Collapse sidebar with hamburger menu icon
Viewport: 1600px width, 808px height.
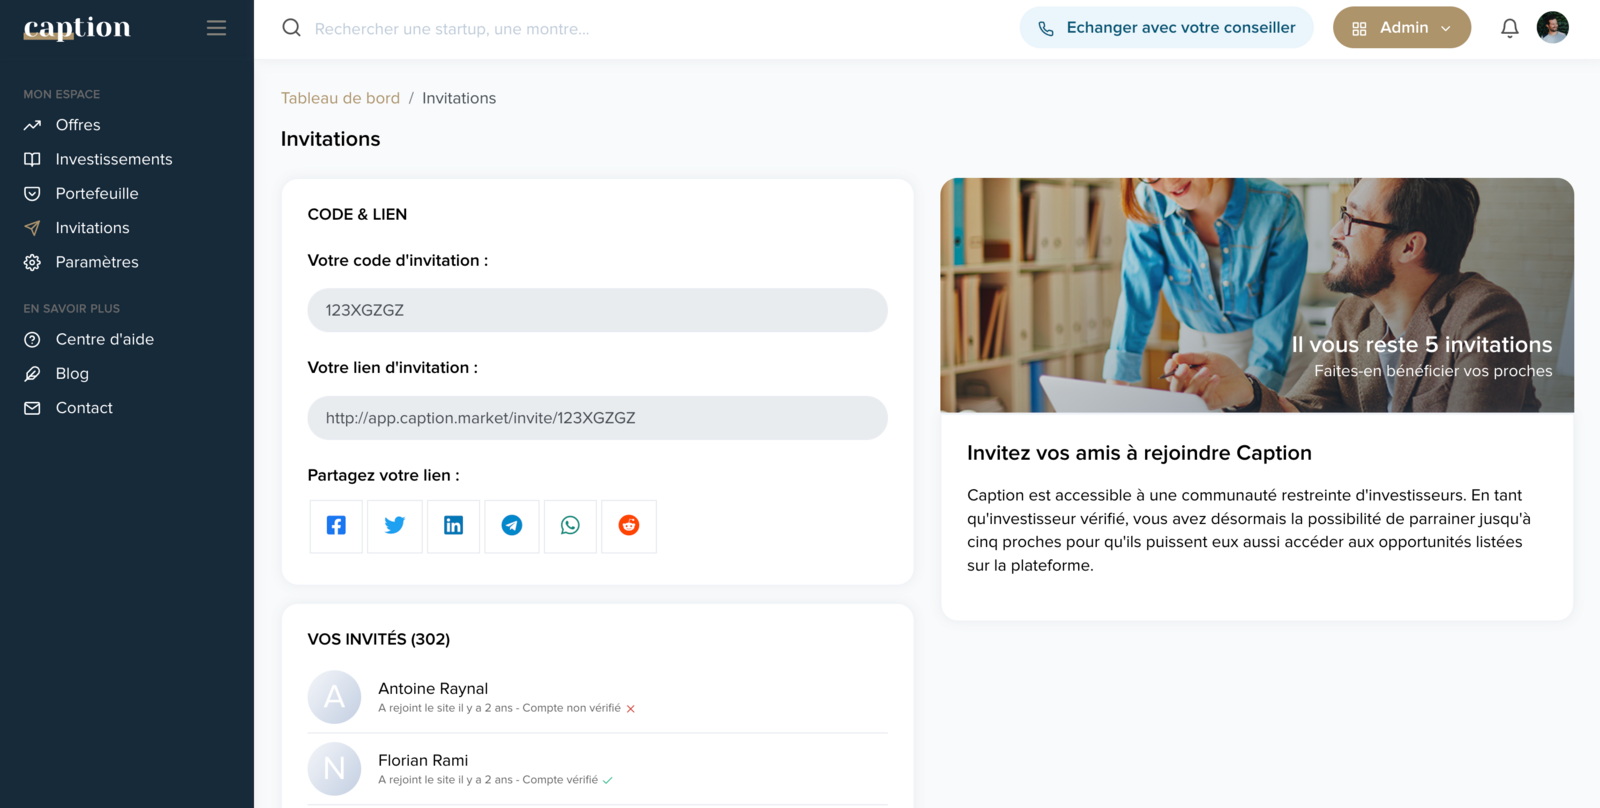[216, 28]
